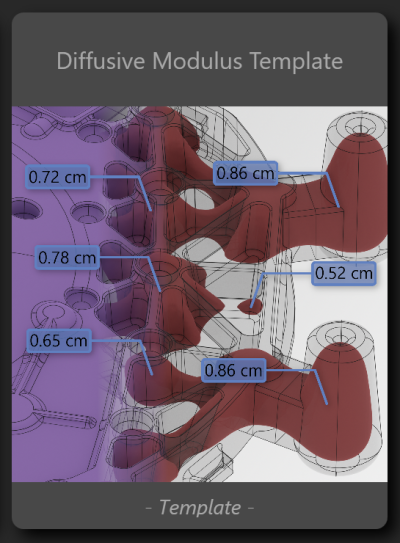
Task: Click the 0.86 cm label beside lower dome
Action: pos(233,371)
